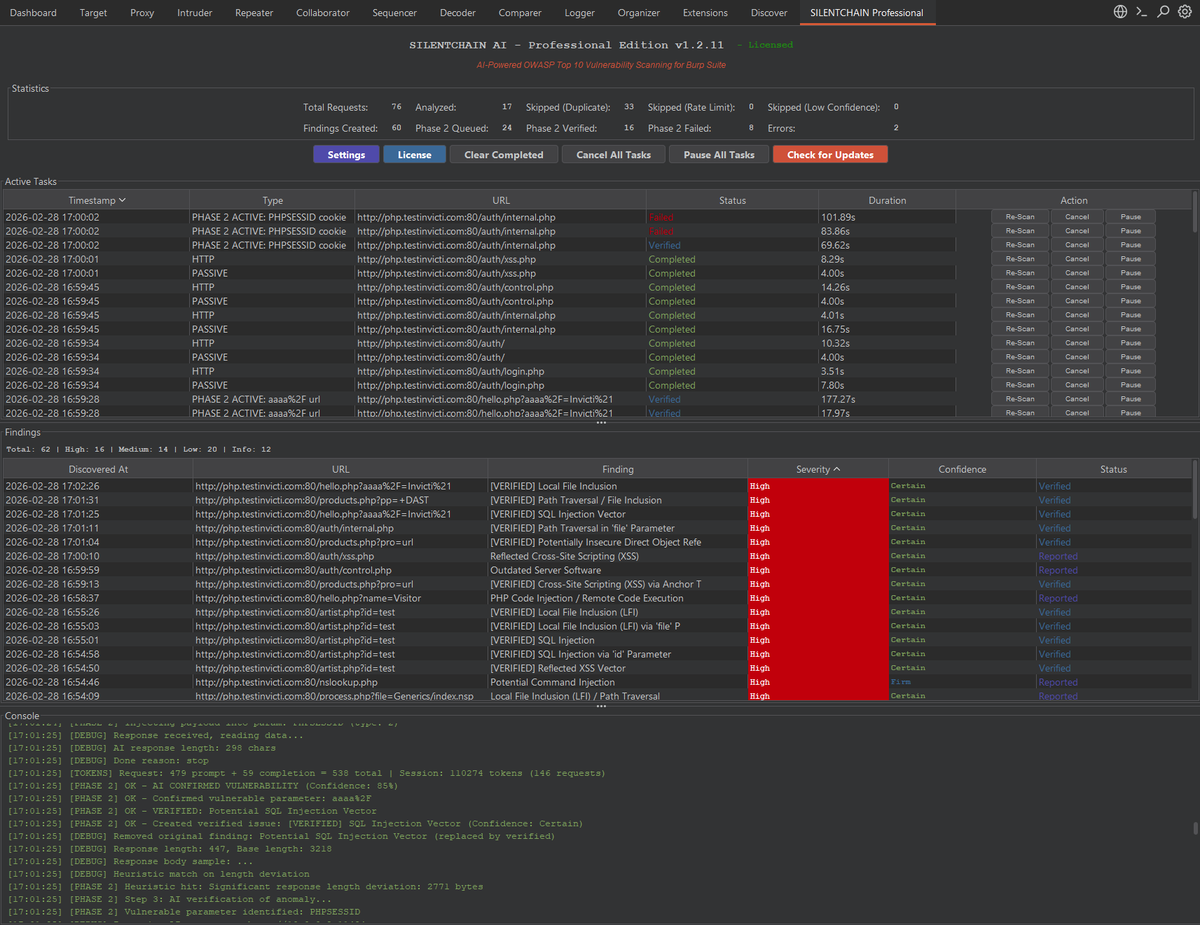
Task: Click the purple Settings button
Action: point(346,155)
